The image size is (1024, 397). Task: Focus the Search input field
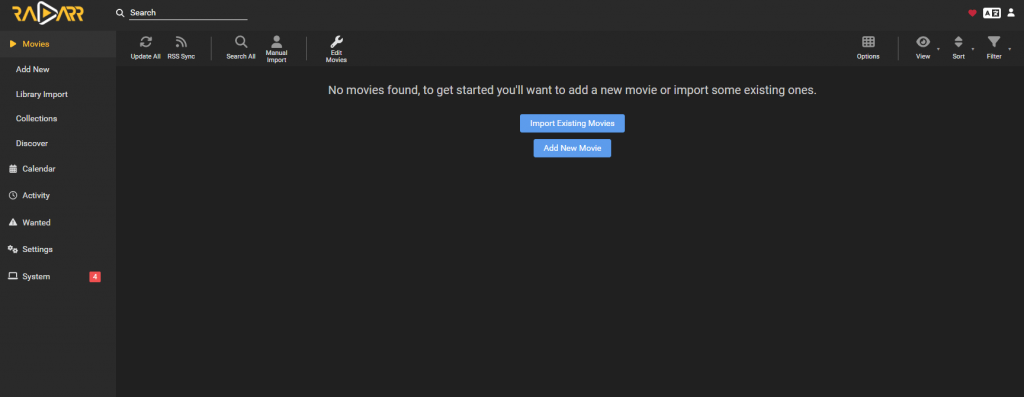(x=188, y=13)
